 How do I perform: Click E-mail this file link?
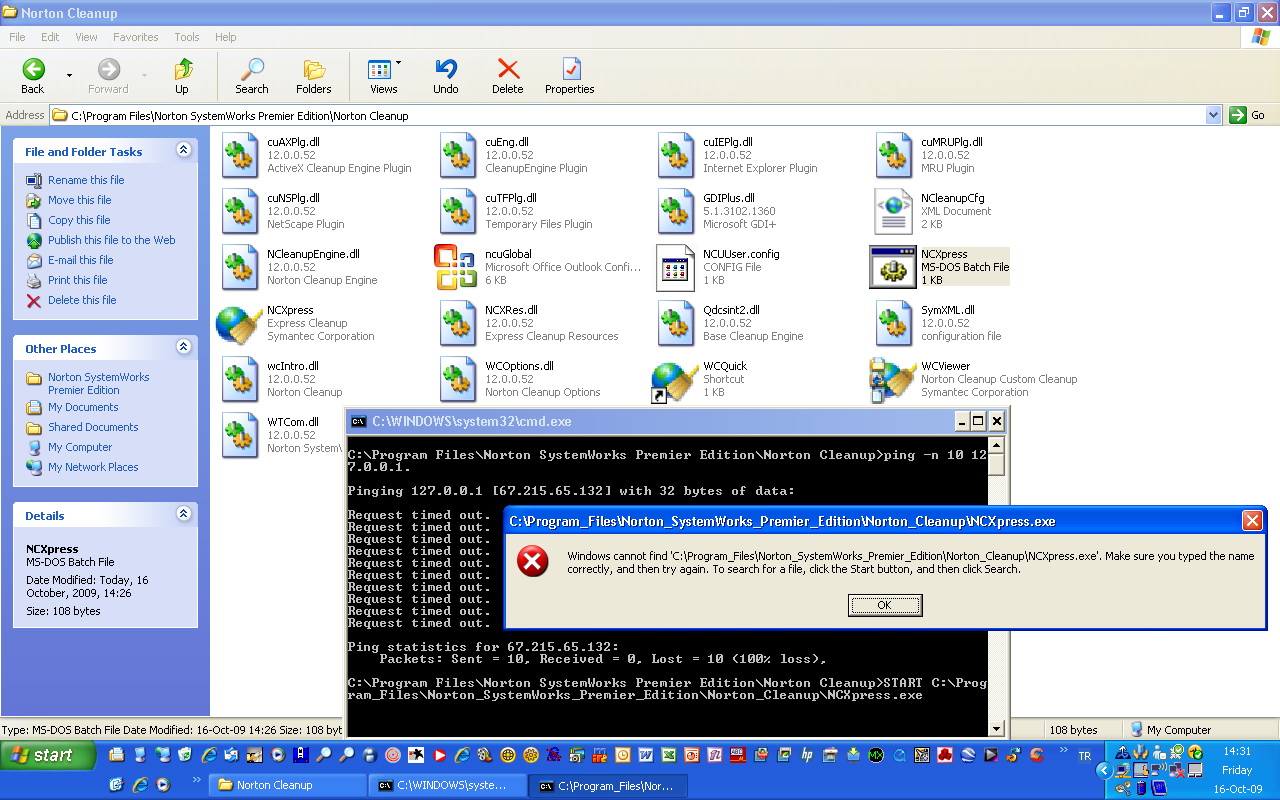[80, 260]
